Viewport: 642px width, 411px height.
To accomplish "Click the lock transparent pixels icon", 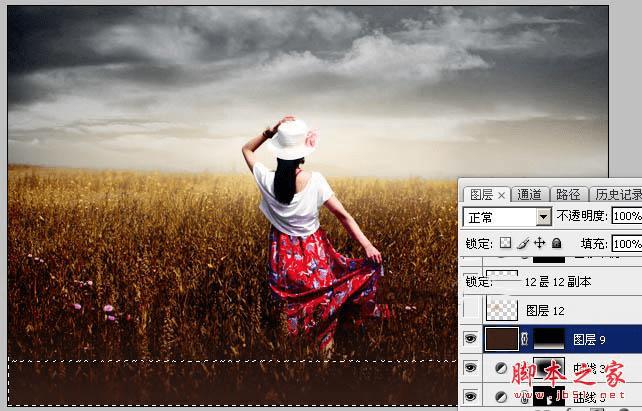I will click(505, 243).
